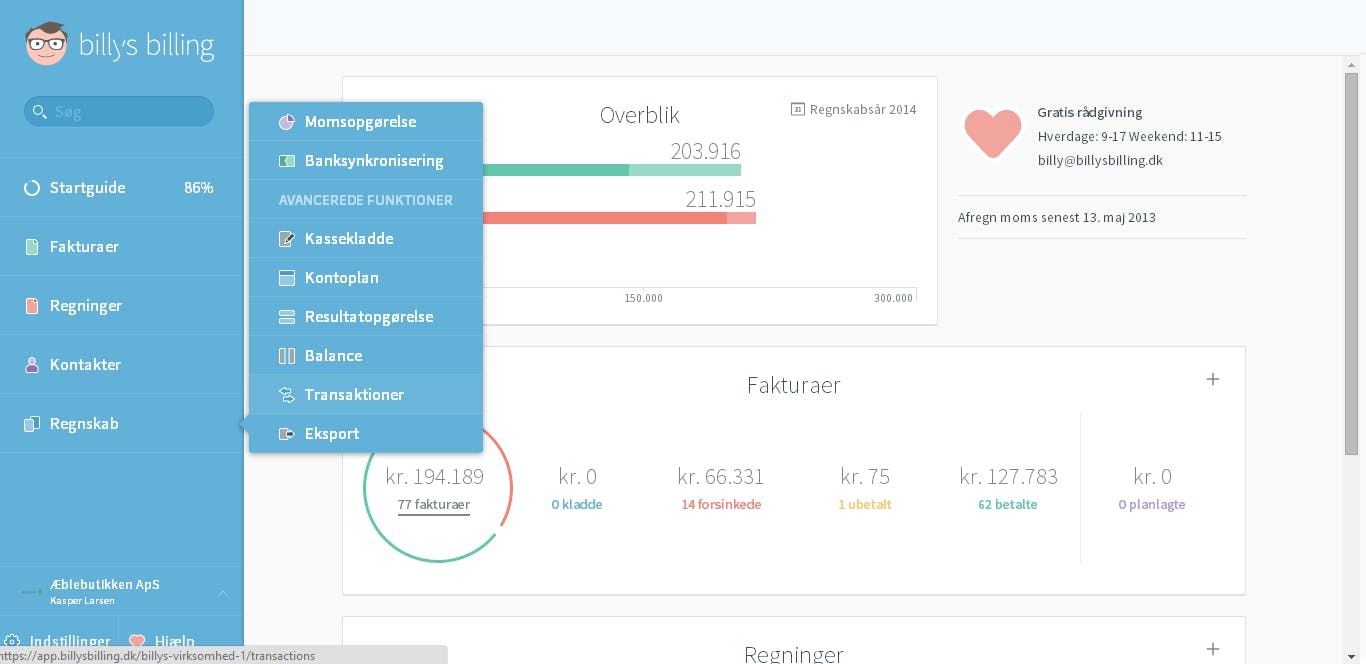Image resolution: width=1366 pixels, height=664 pixels.
Task: Click the Kontoplan icon
Action: [287, 278]
